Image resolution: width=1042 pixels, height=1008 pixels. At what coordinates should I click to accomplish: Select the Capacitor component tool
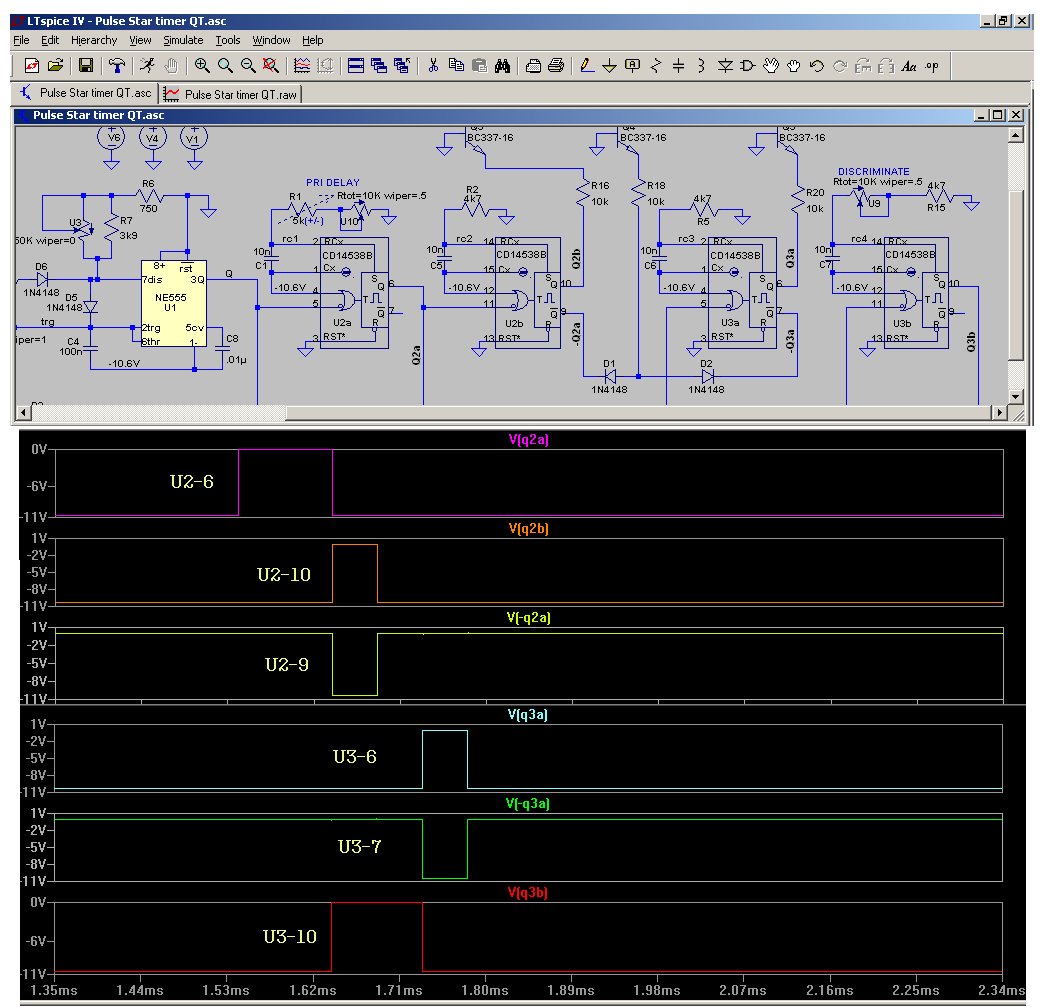coord(679,66)
